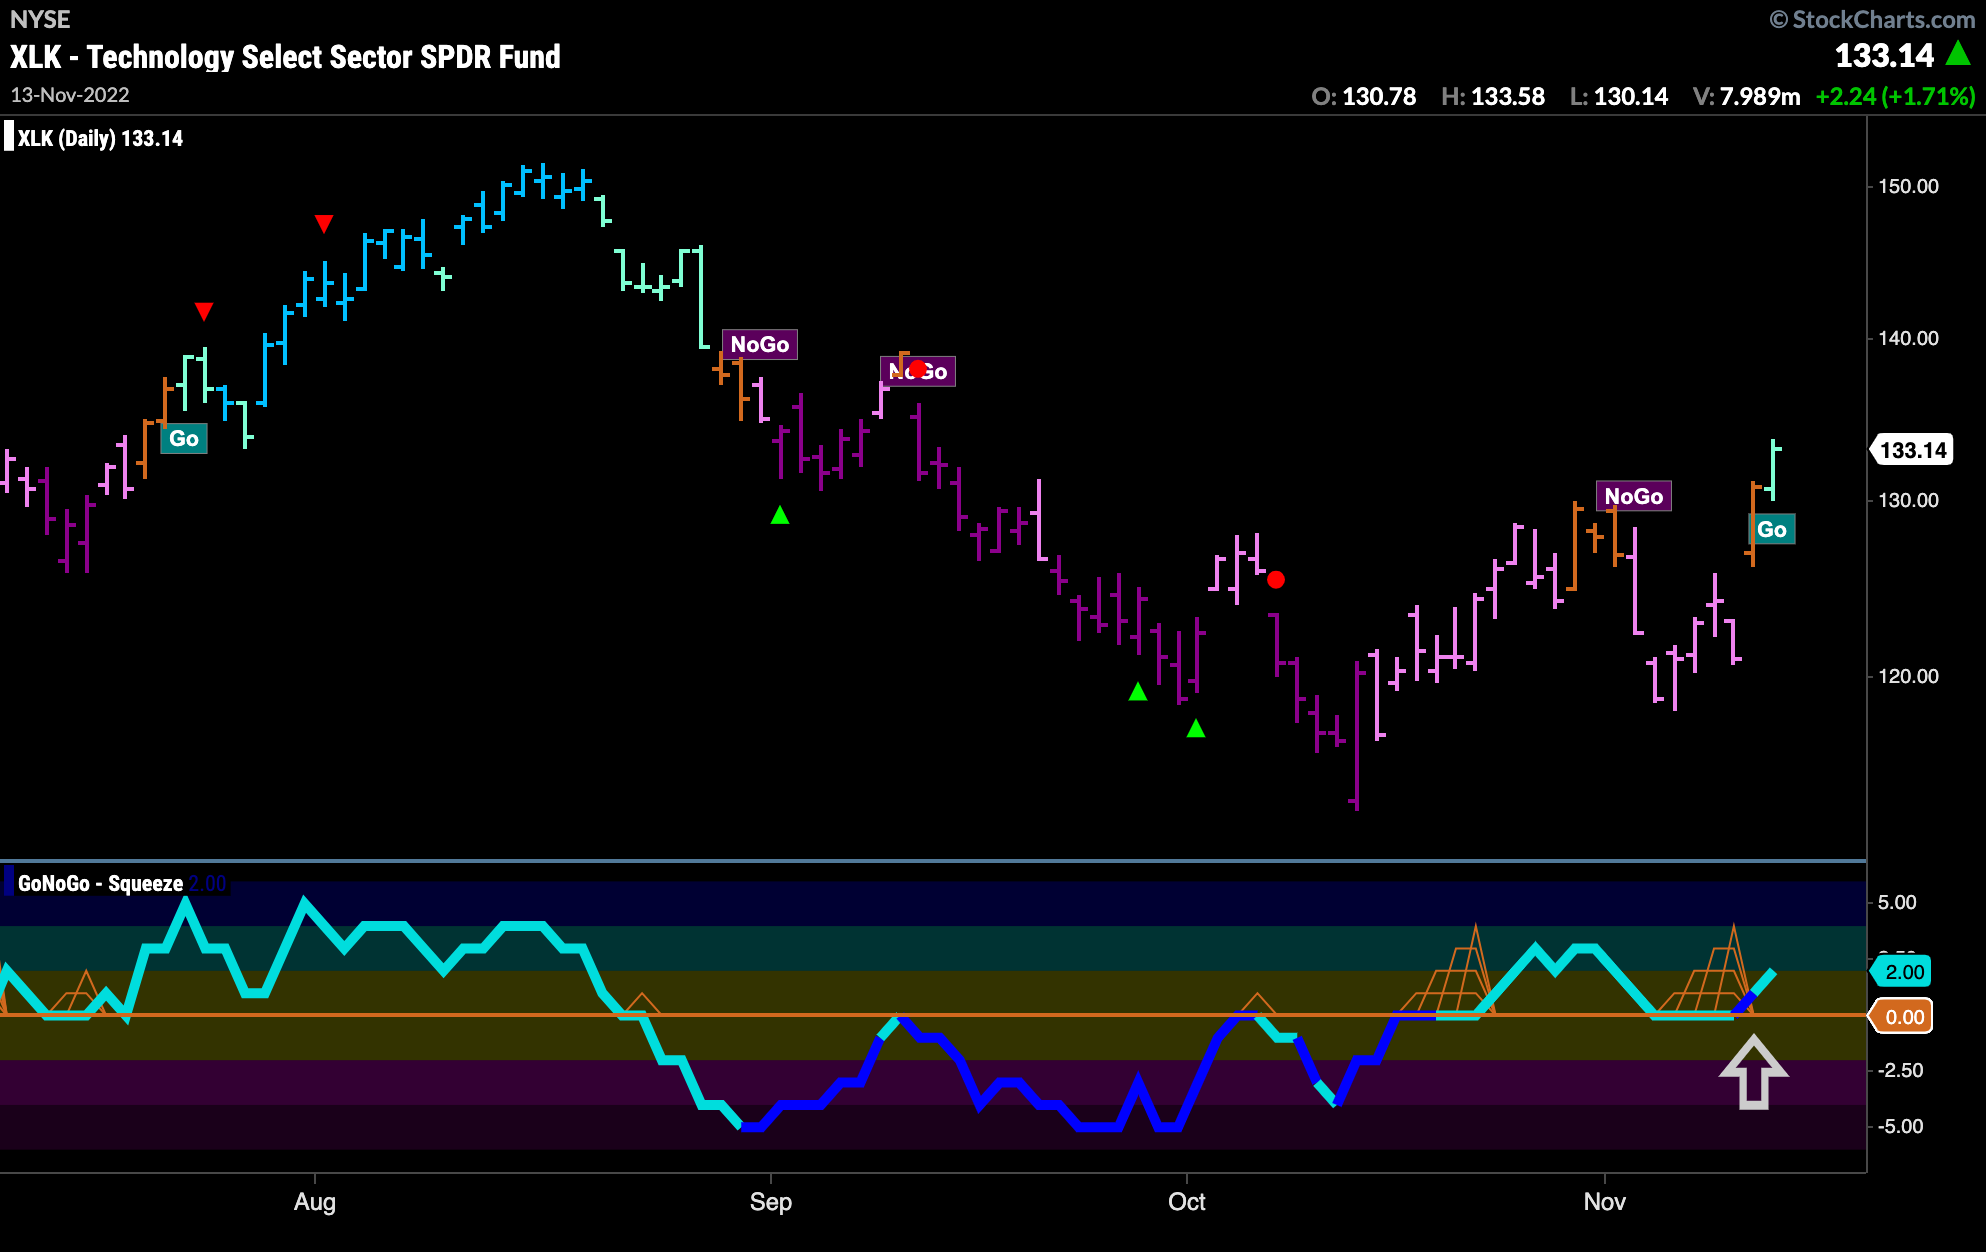Click the 'Nov' time axis label
Image resolution: width=1986 pixels, height=1252 pixels.
1605,1202
